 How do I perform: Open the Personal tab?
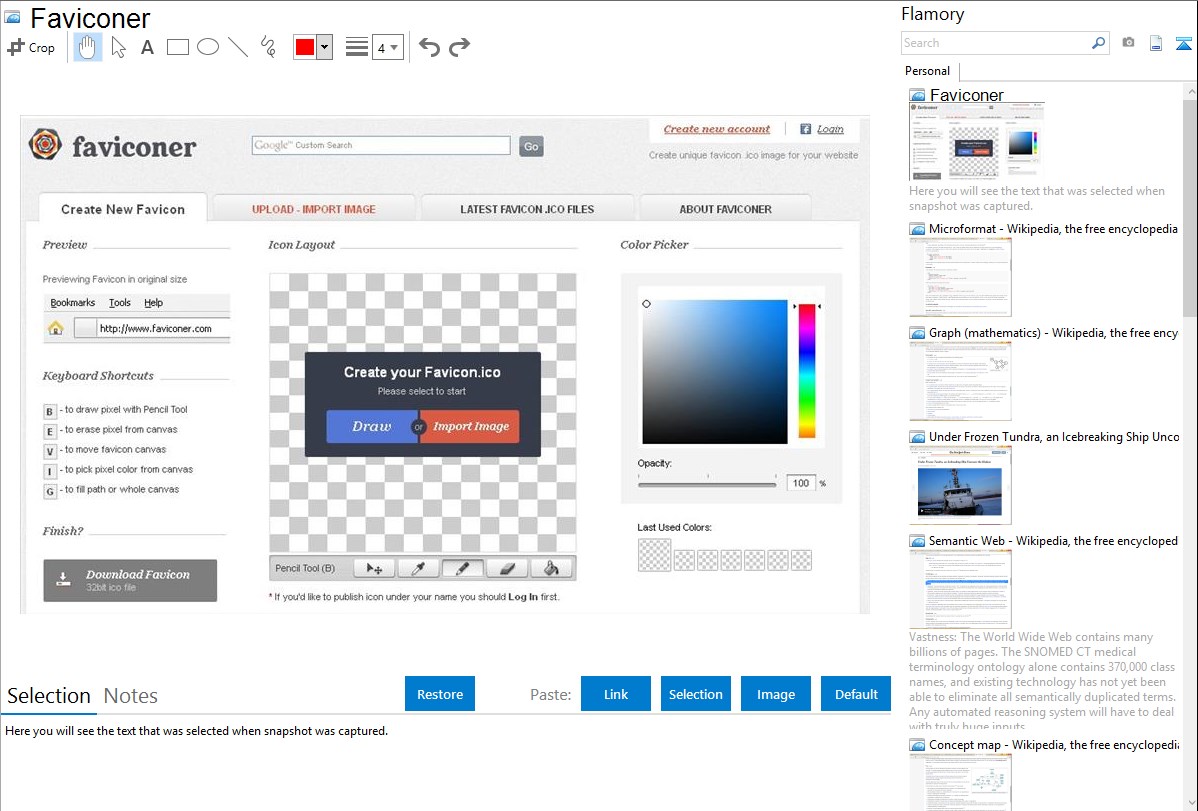click(928, 71)
